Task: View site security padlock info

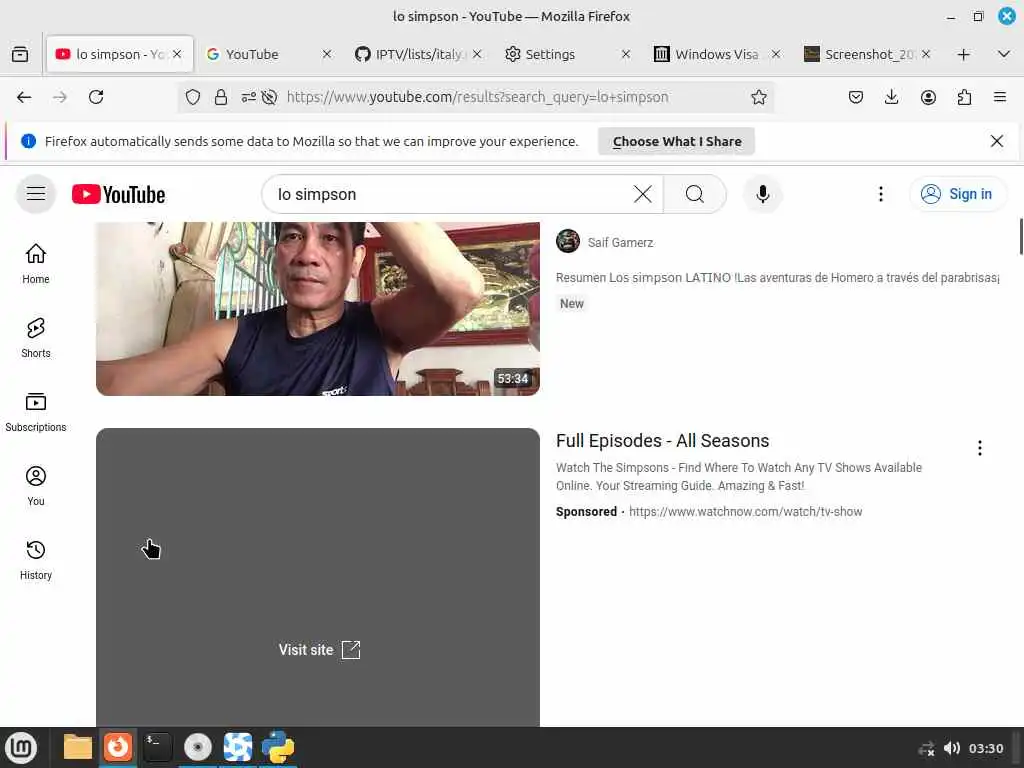Action: pos(221,97)
